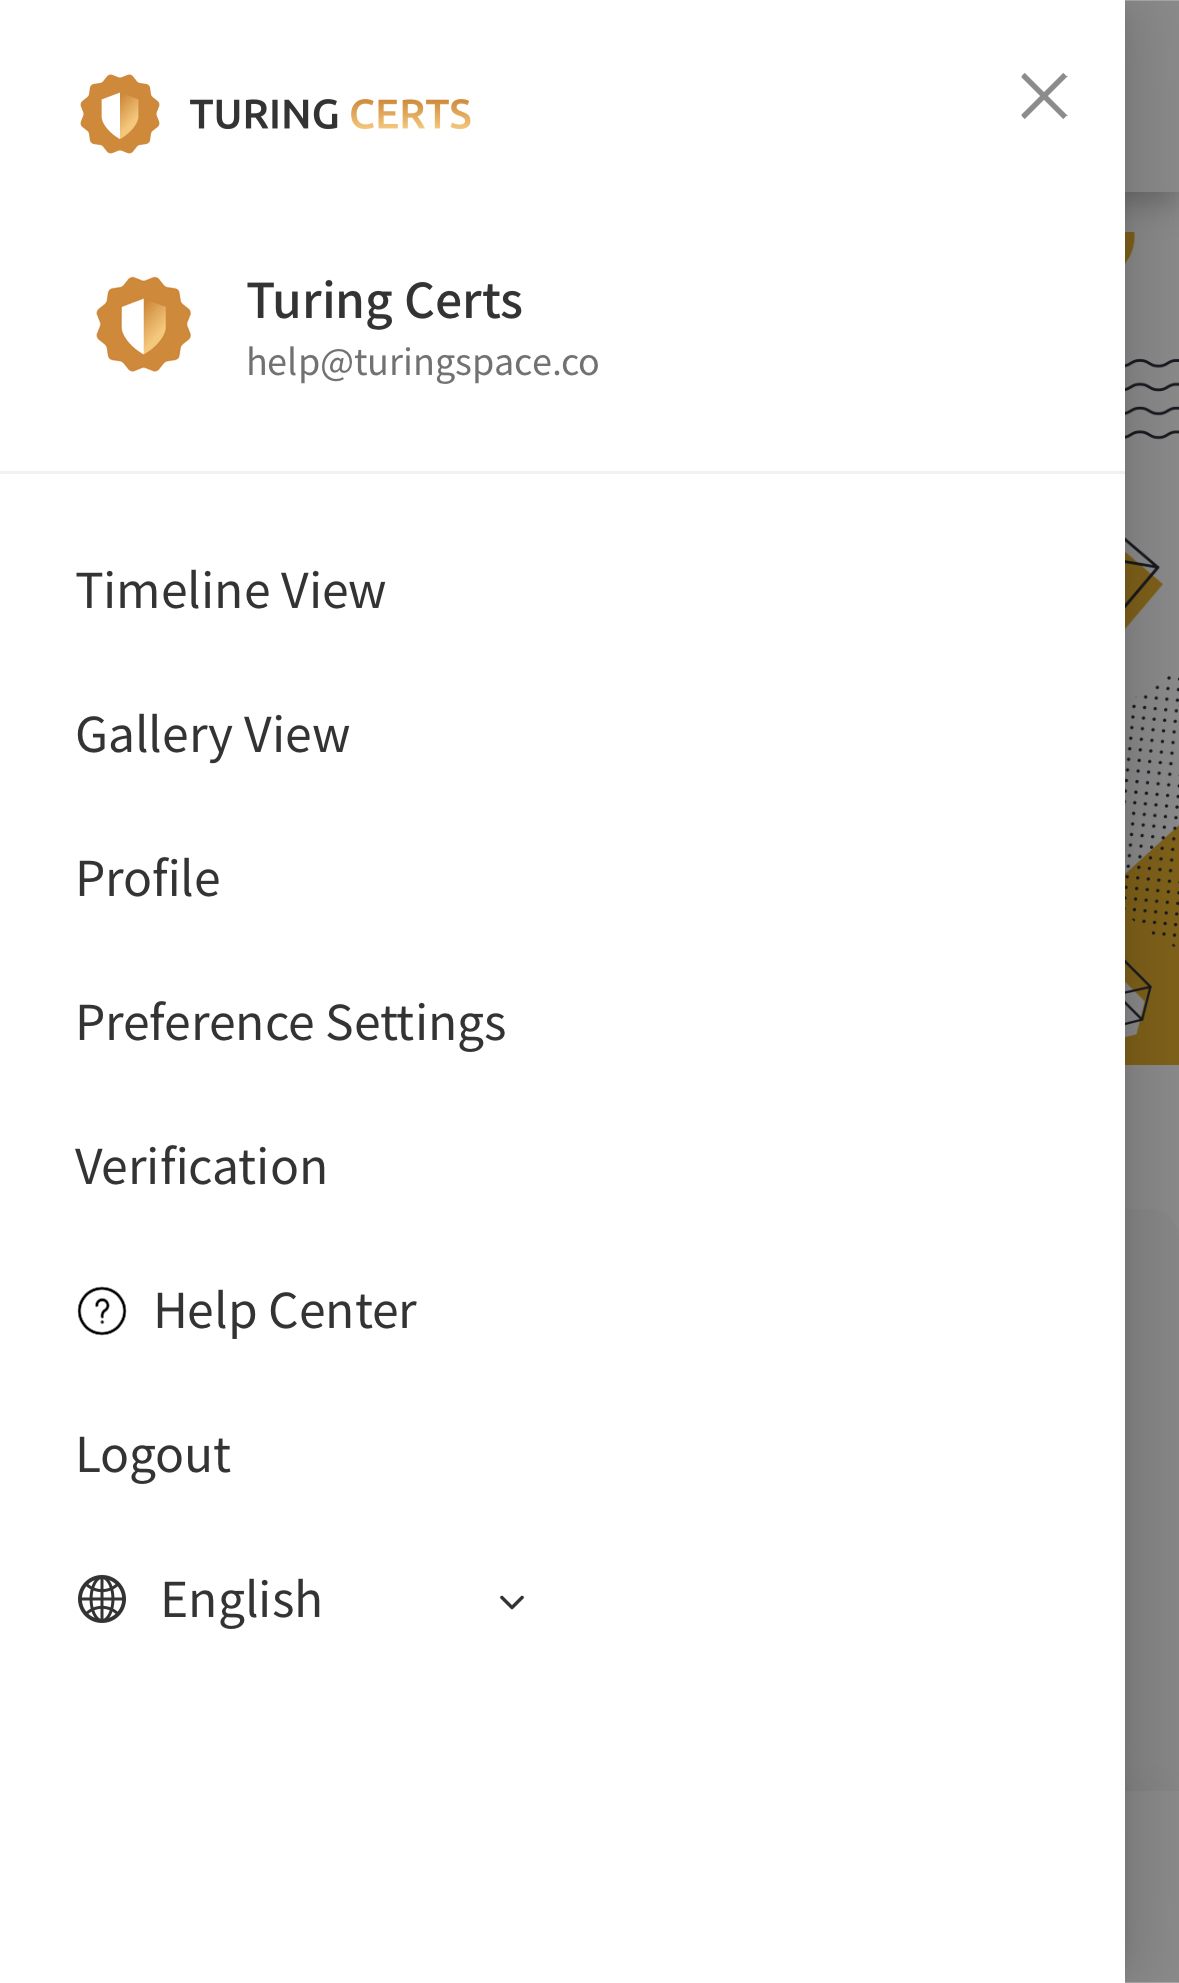
Task: Click the globe language icon
Action: pos(102,1599)
